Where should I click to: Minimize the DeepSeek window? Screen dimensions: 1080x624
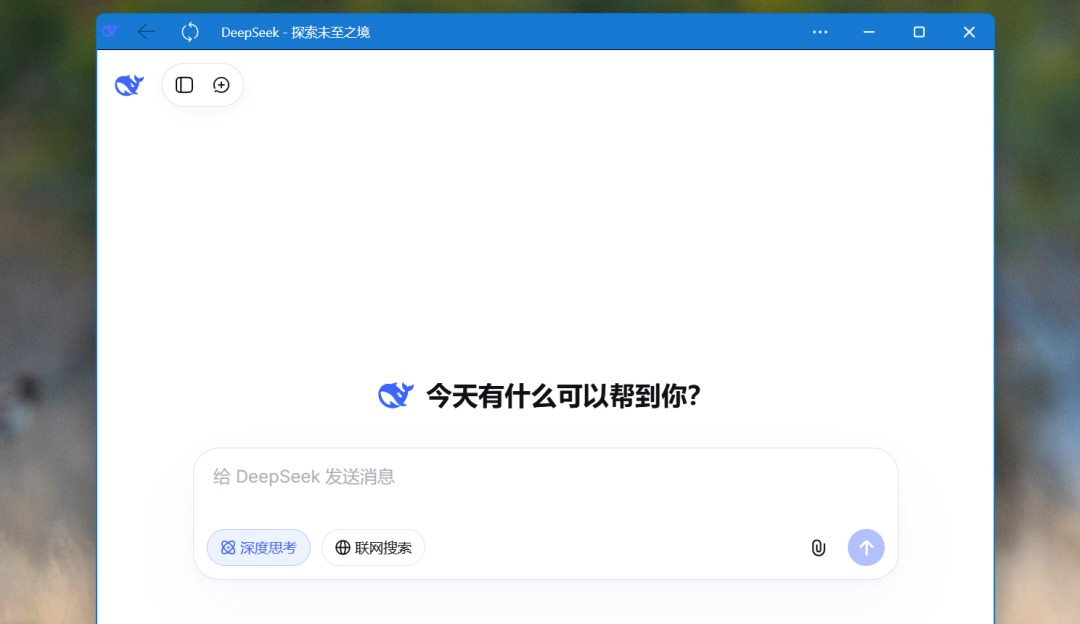click(x=868, y=31)
